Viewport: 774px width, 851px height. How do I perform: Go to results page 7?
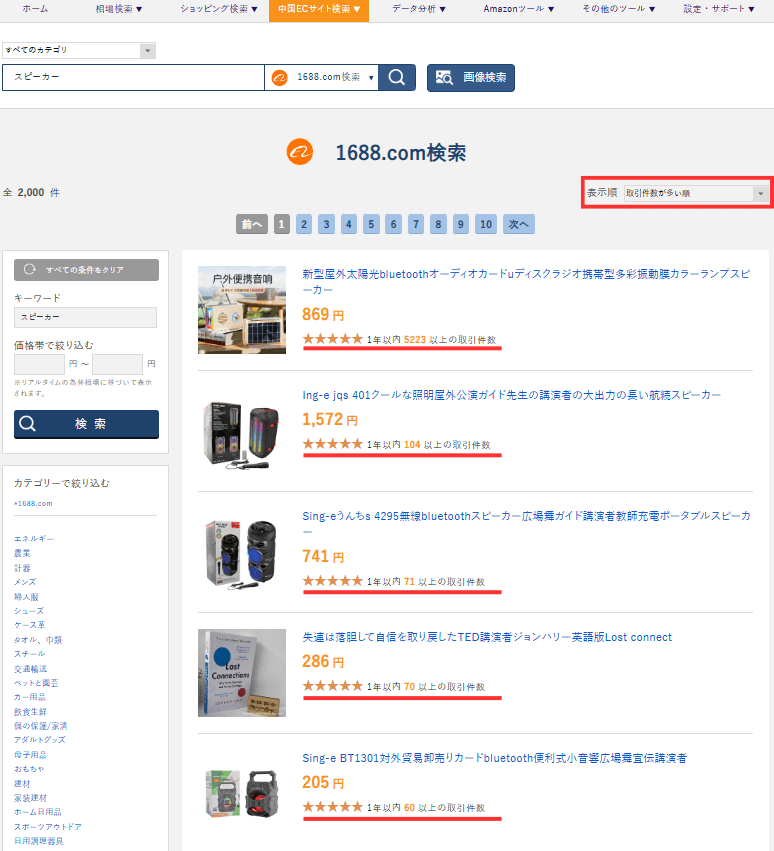pos(416,224)
